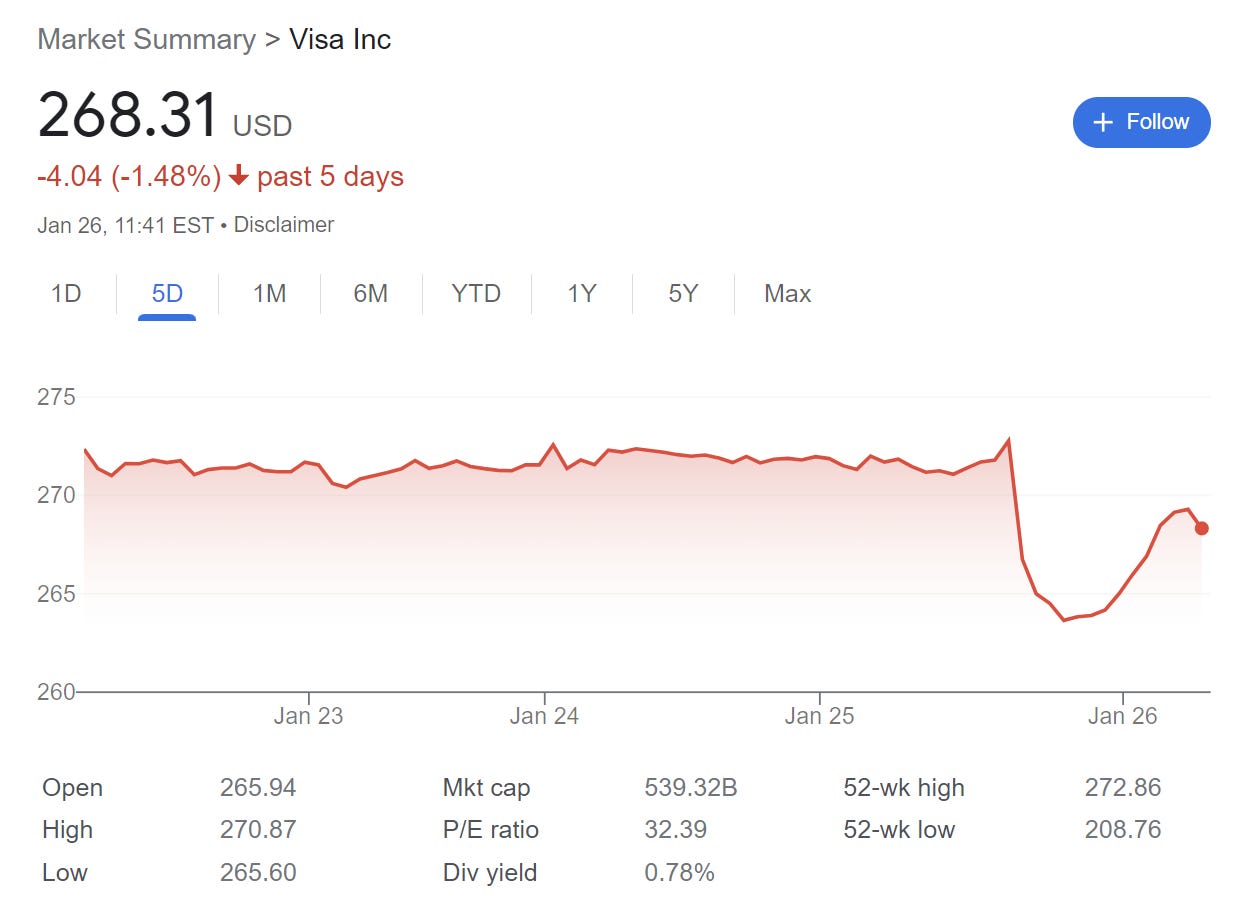
Task: Click the red current-price dot on chart
Action: pyautogui.click(x=1201, y=528)
